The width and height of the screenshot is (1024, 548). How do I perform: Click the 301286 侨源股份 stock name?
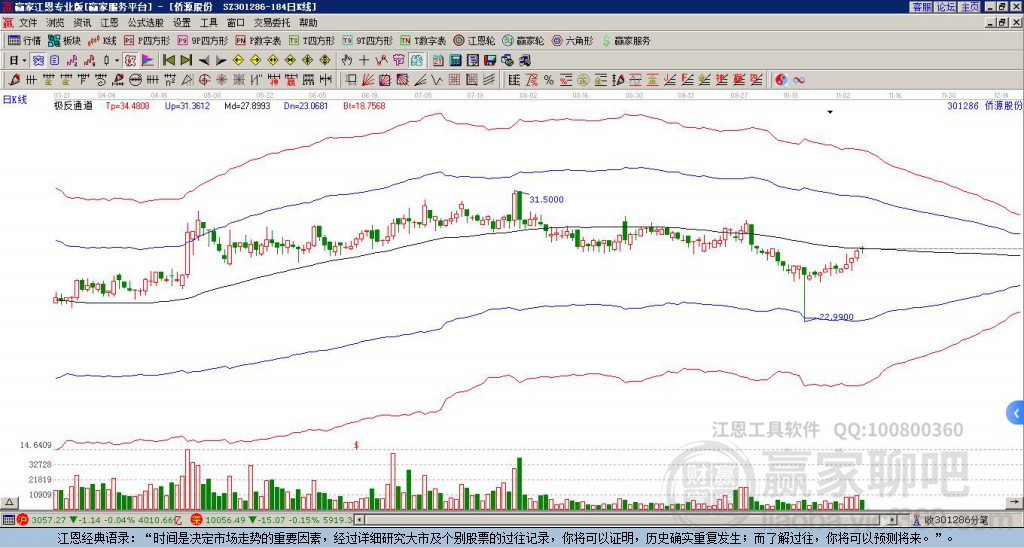click(984, 105)
